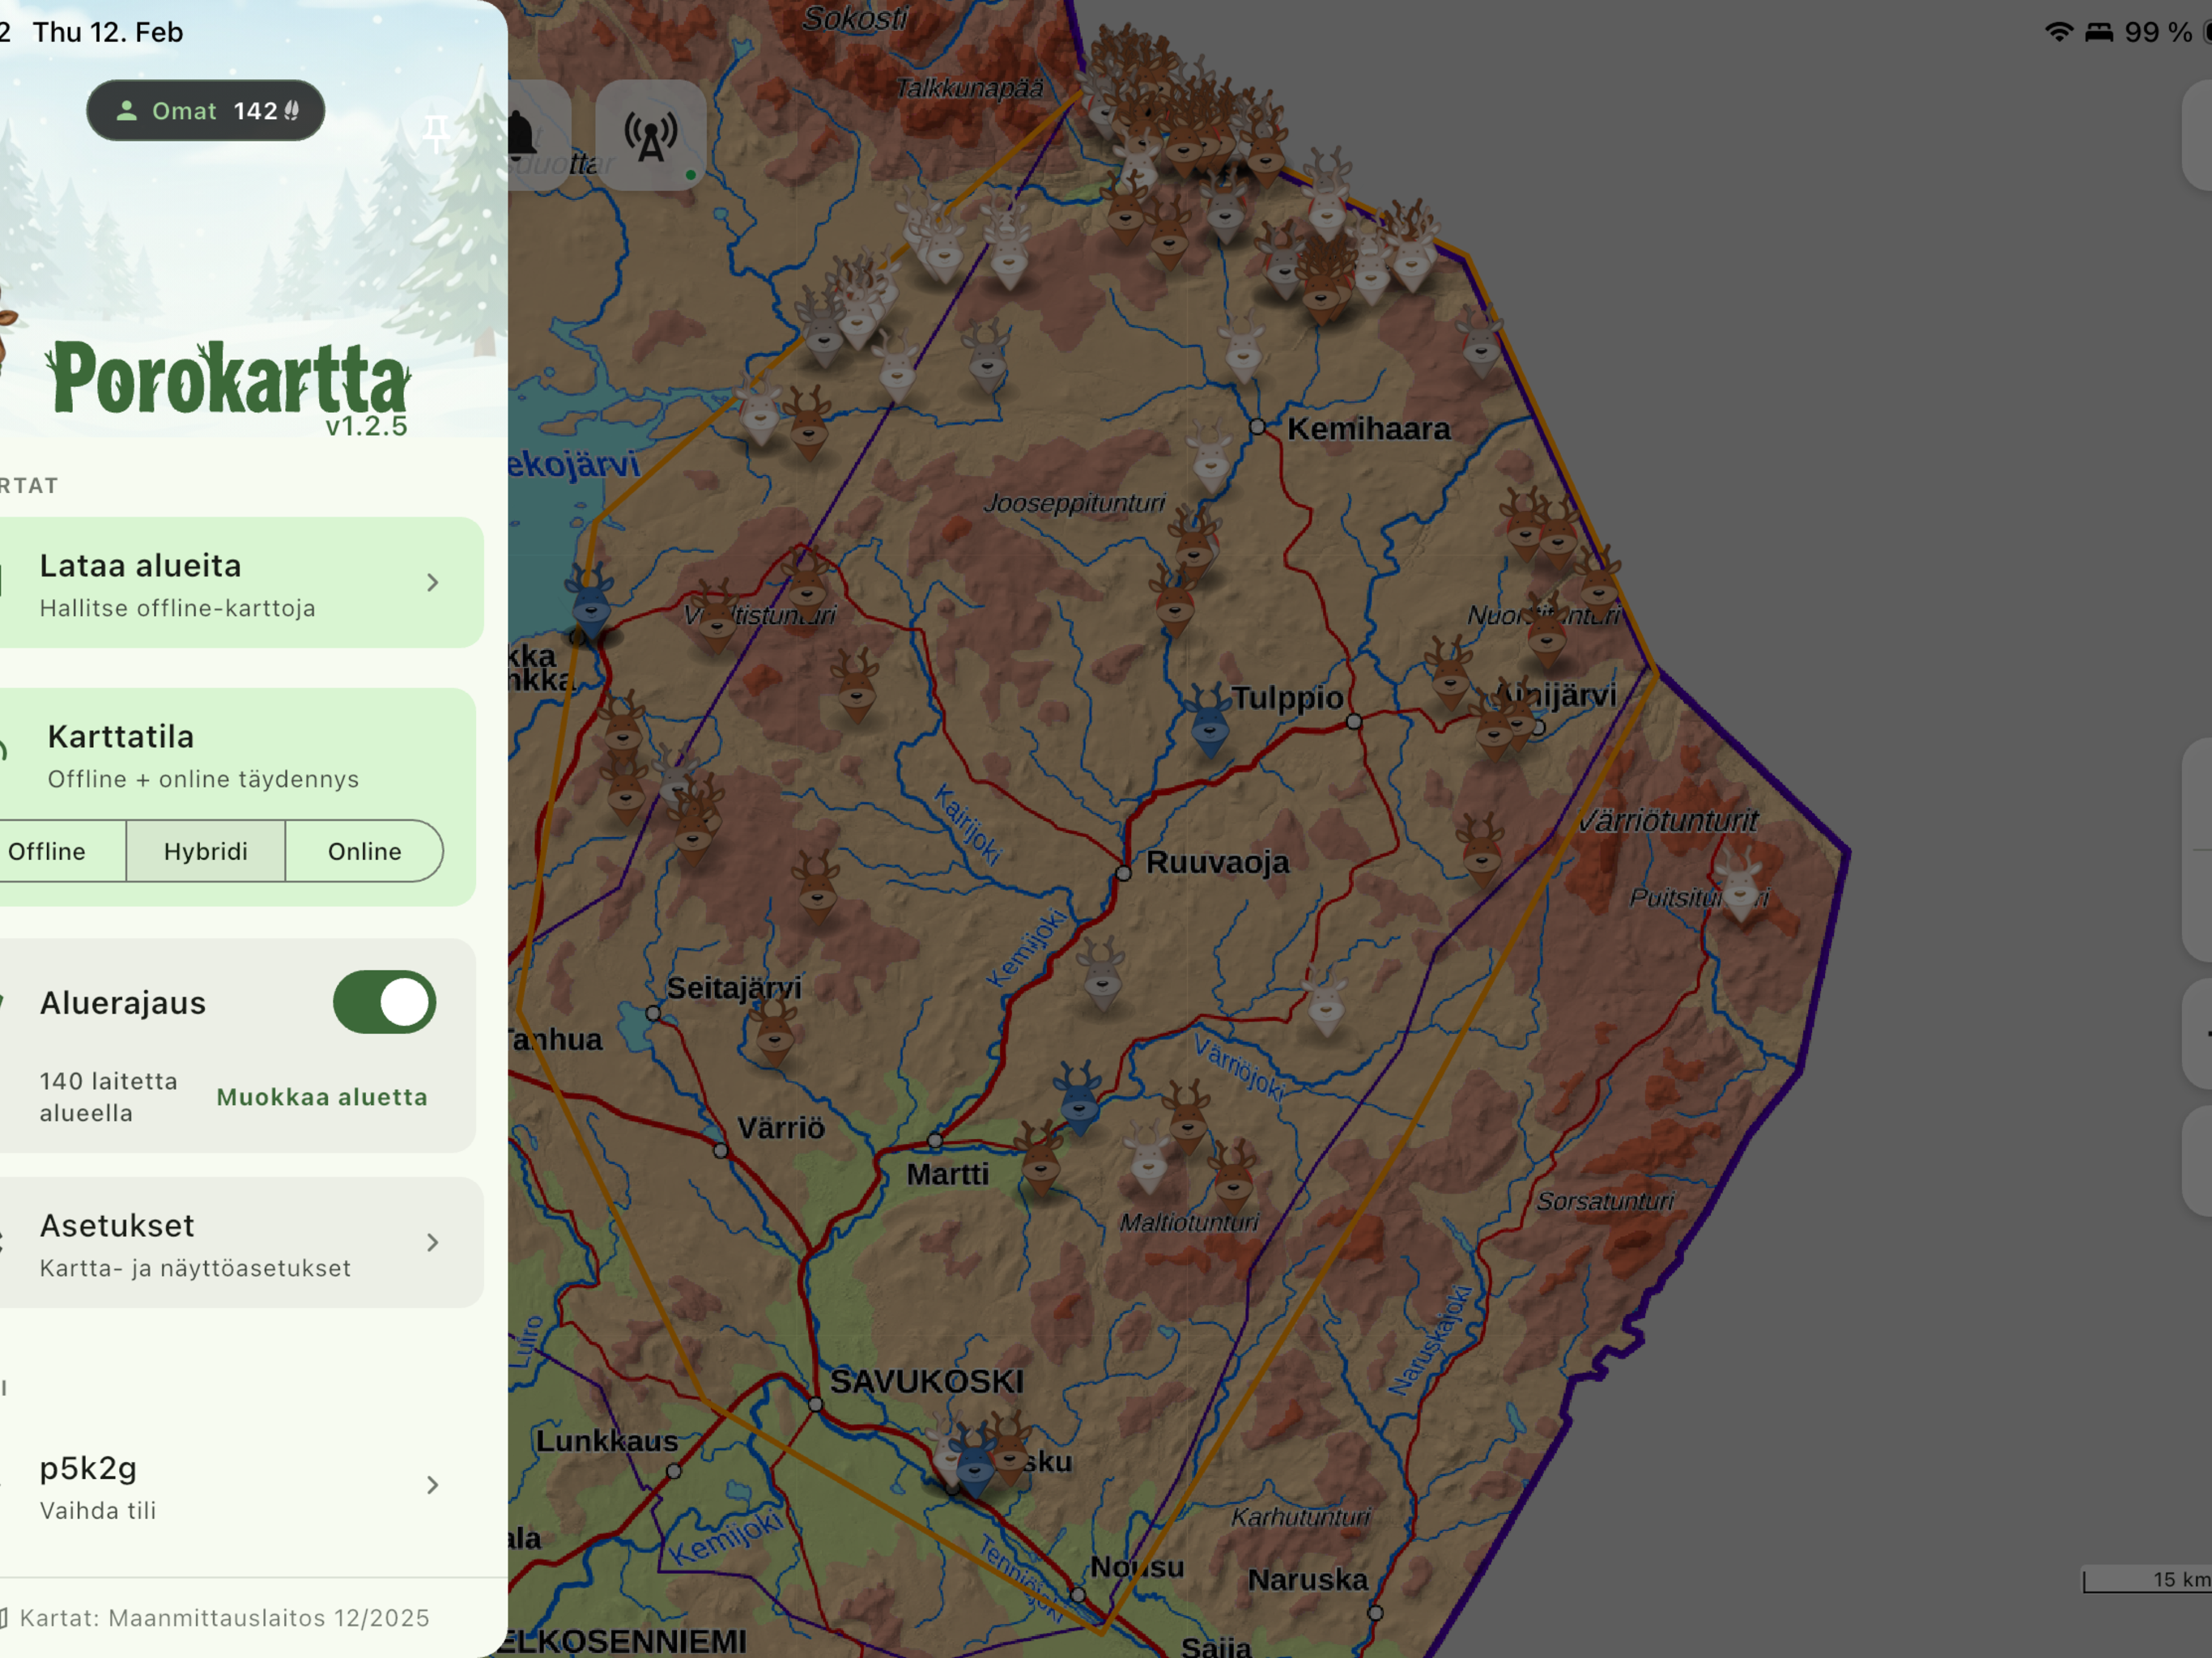Tap the Omat 142 filter pill
The width and height of the screenshot is (2212, 1658).
click(206, 110)
